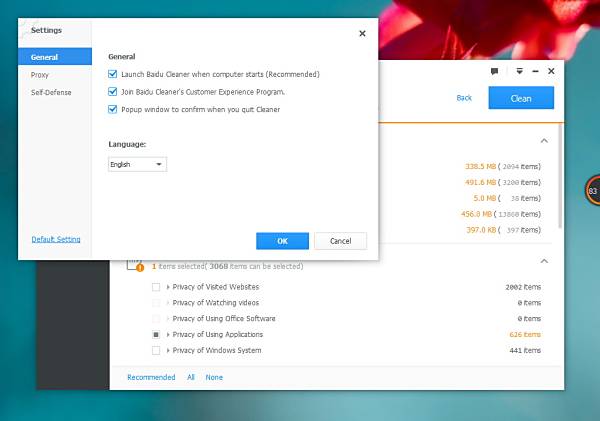Expand Privacy of Windows System arrow
600x421 pixels.
click(168, 350)
